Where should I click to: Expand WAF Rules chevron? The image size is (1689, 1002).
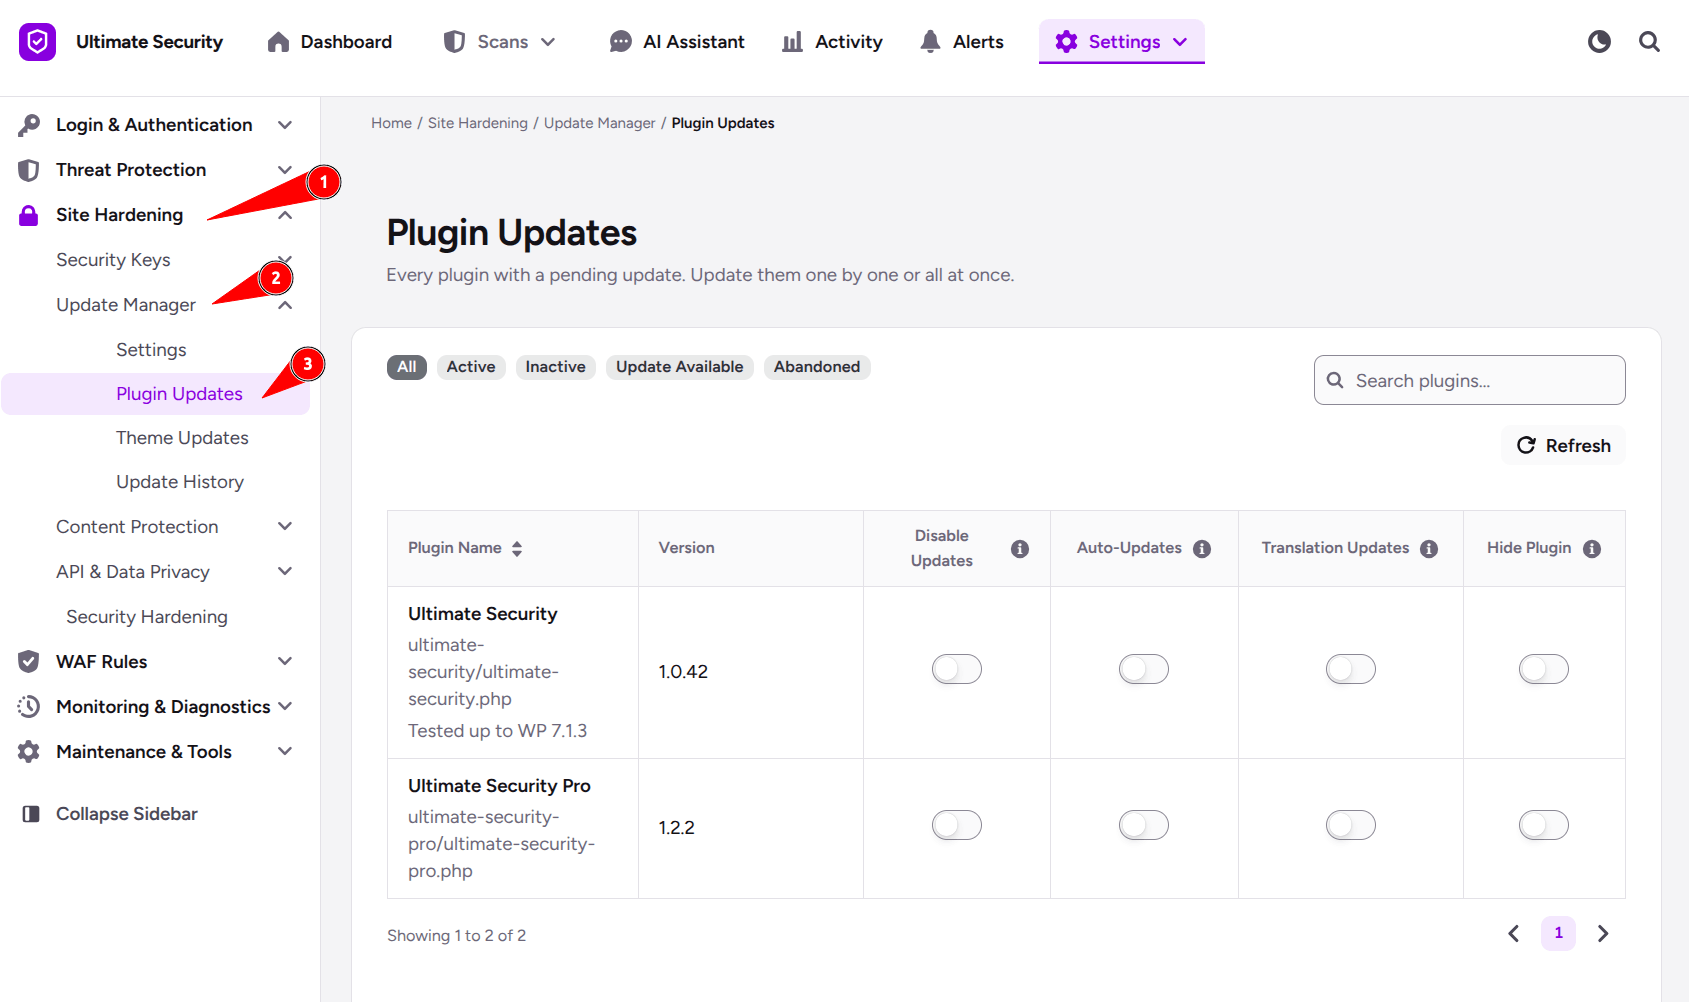coord(285,662)
